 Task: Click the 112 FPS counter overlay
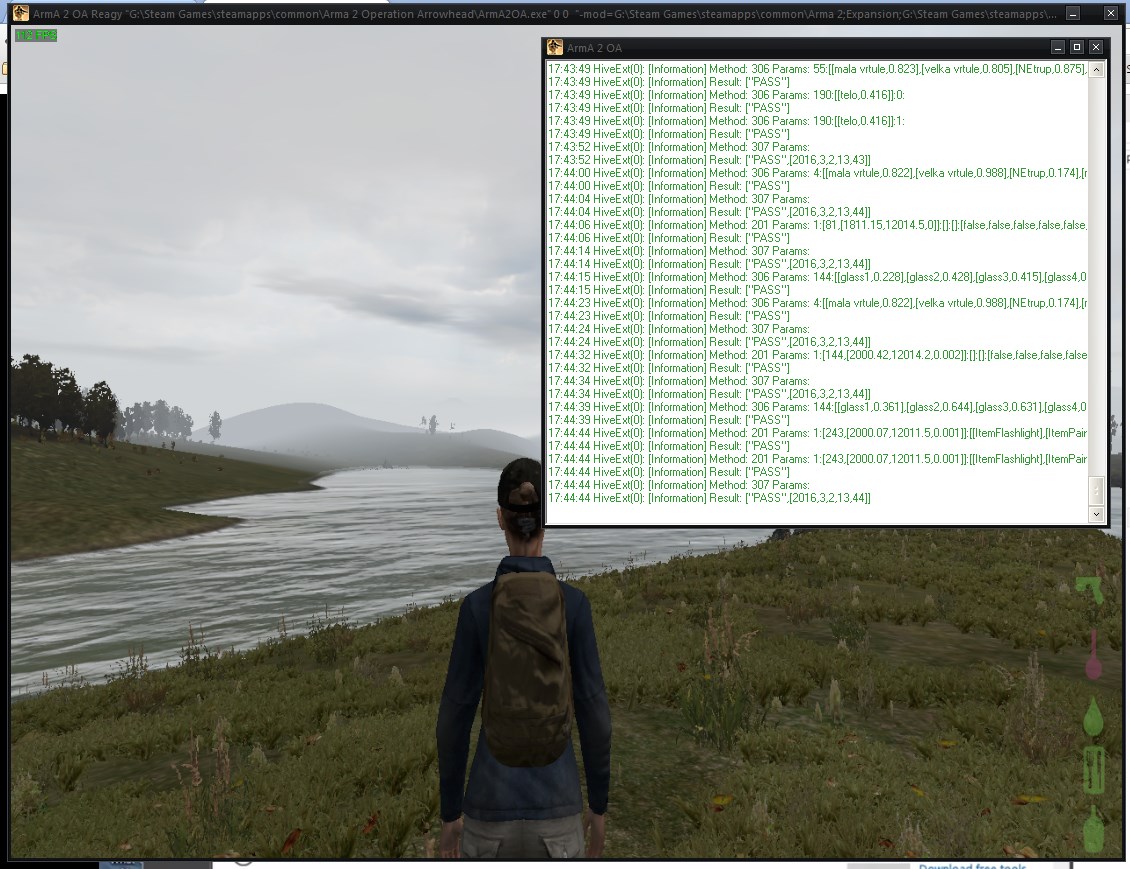coord(36,35)
